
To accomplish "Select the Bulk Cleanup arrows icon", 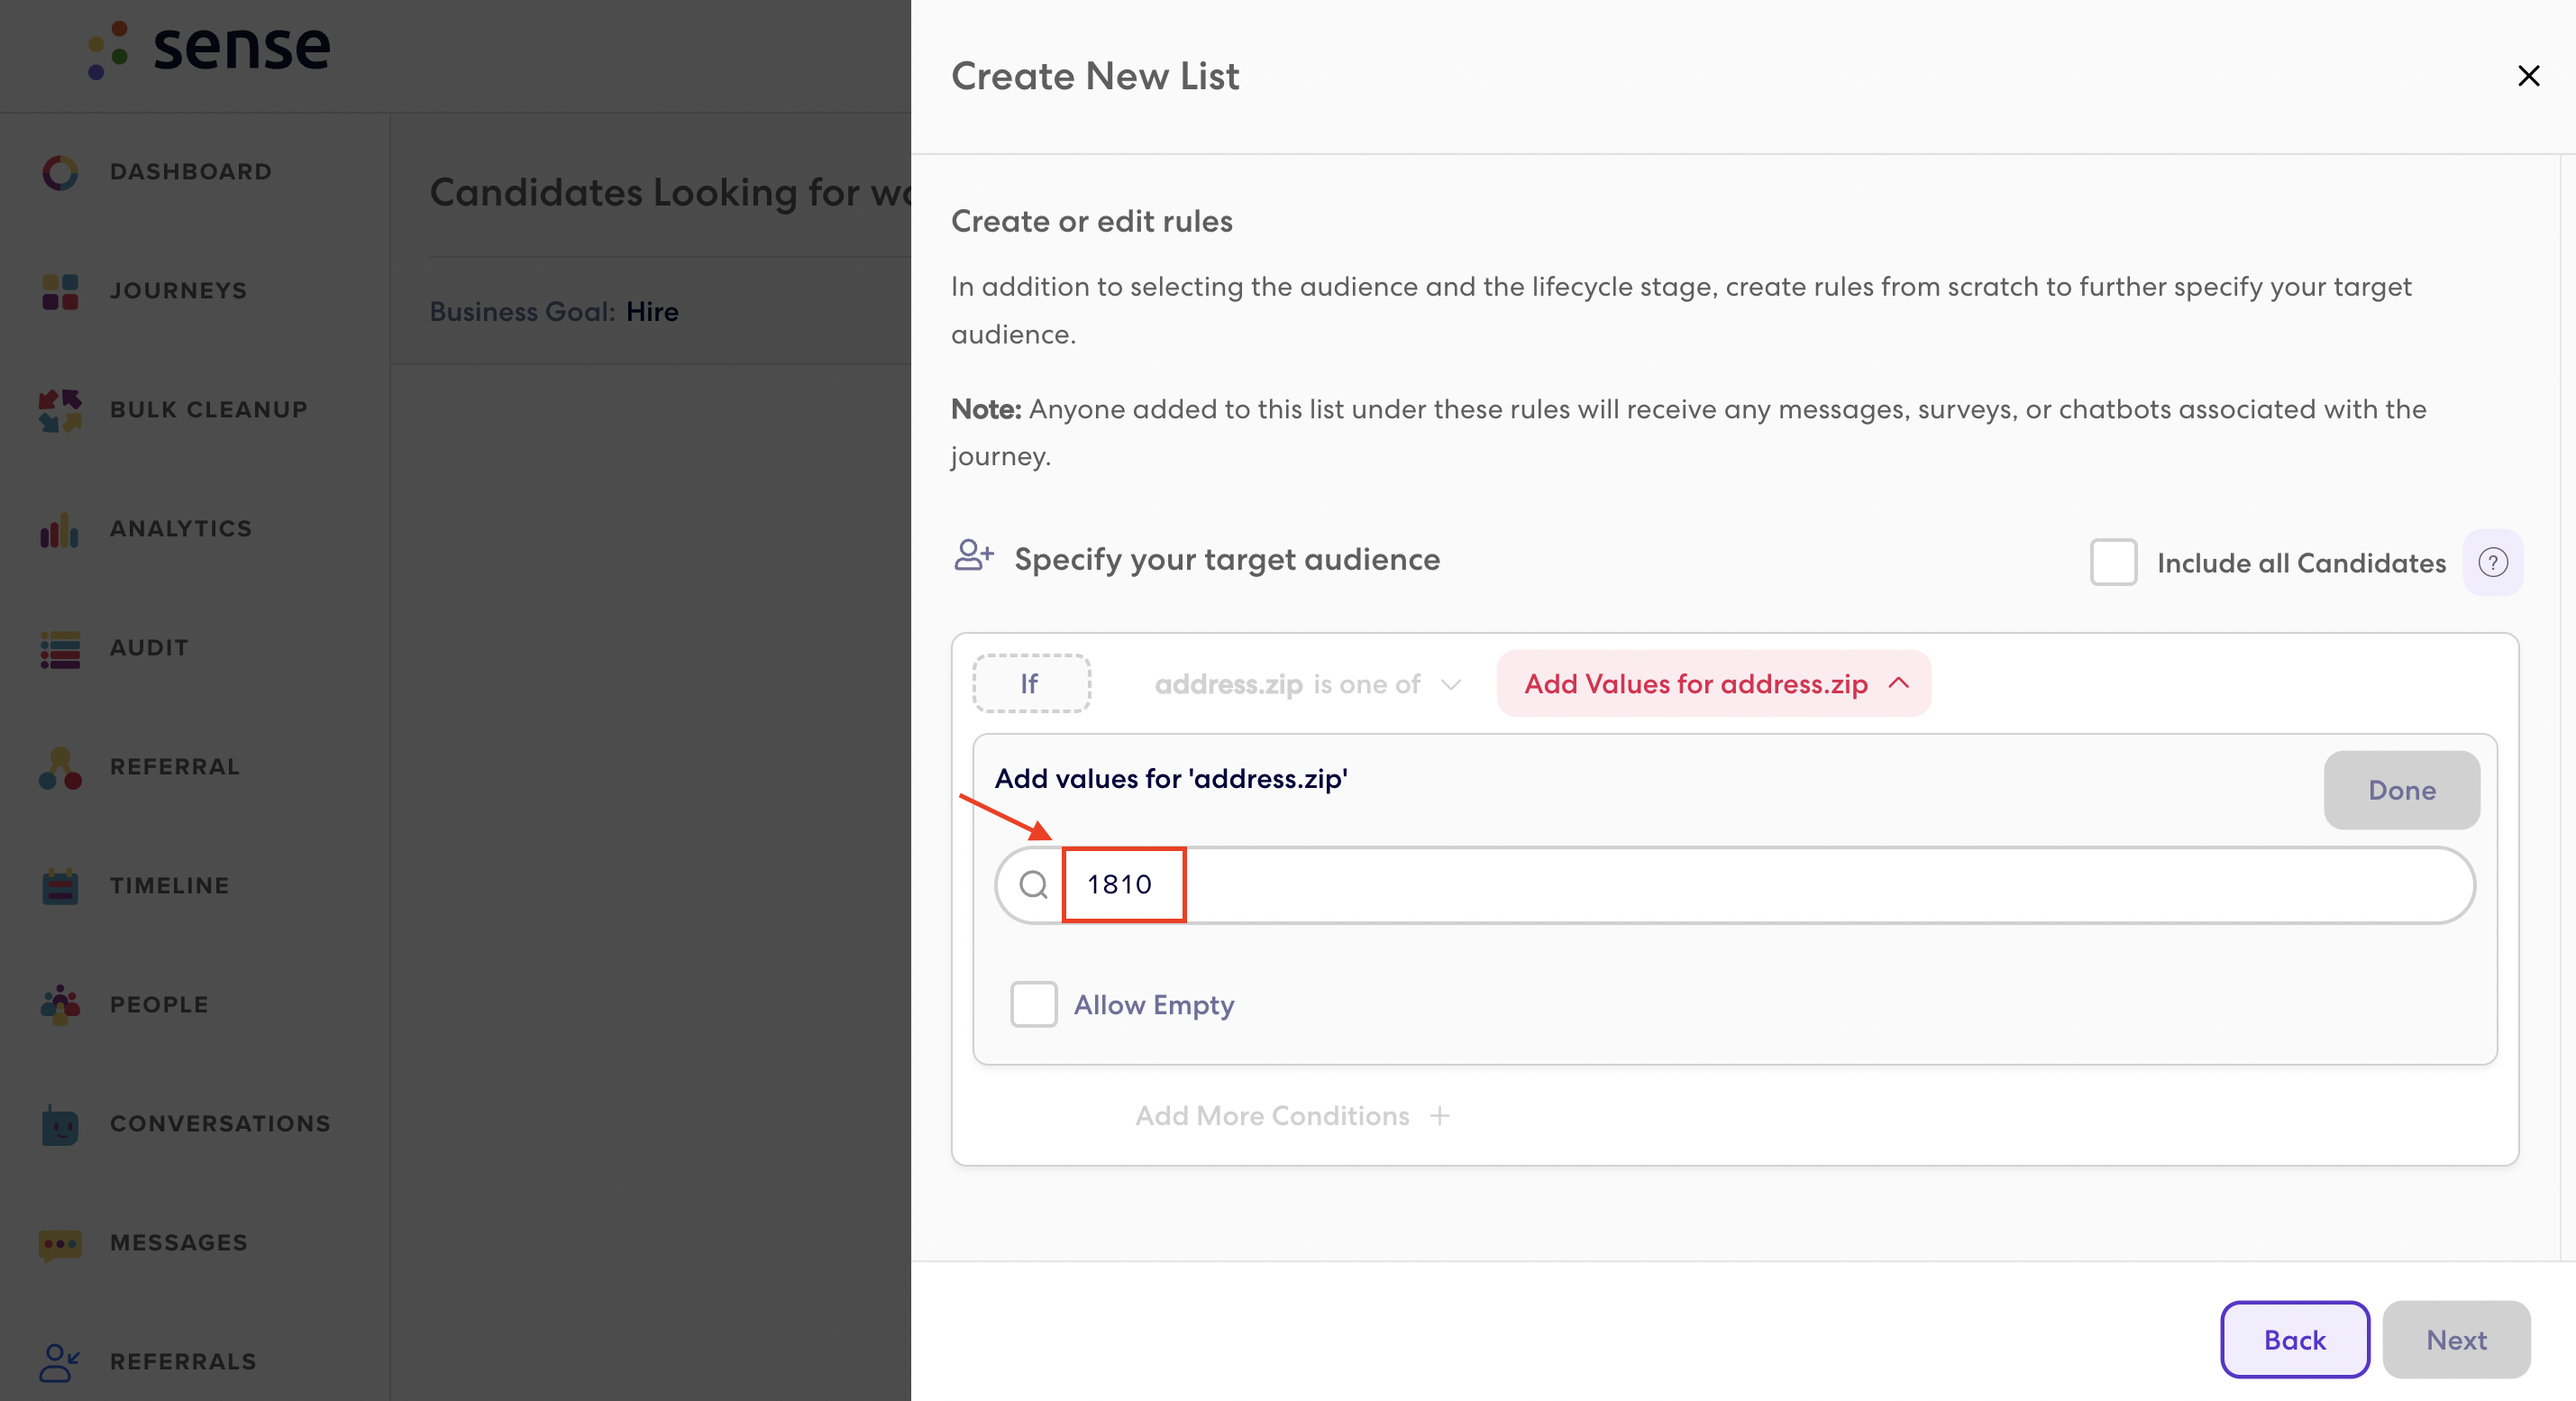I will 60,410.
